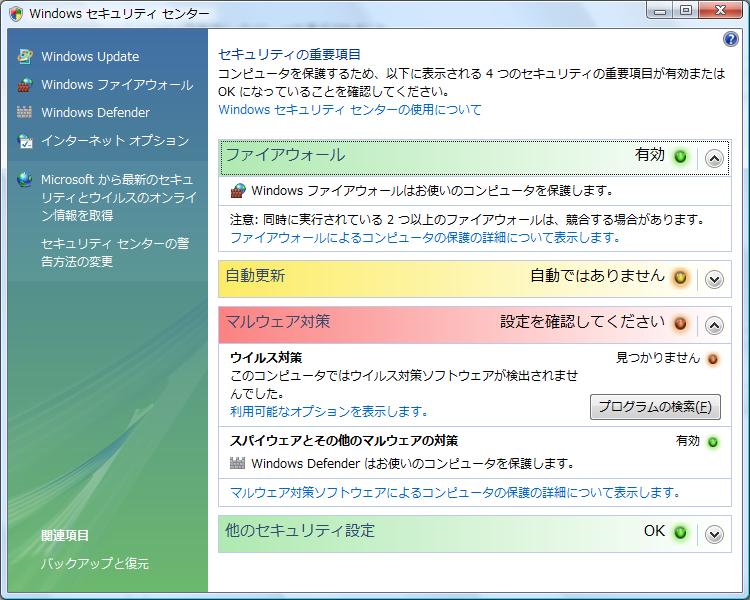
Task: Click the 自動更新 section header title
Action: (x=255, y=276)
